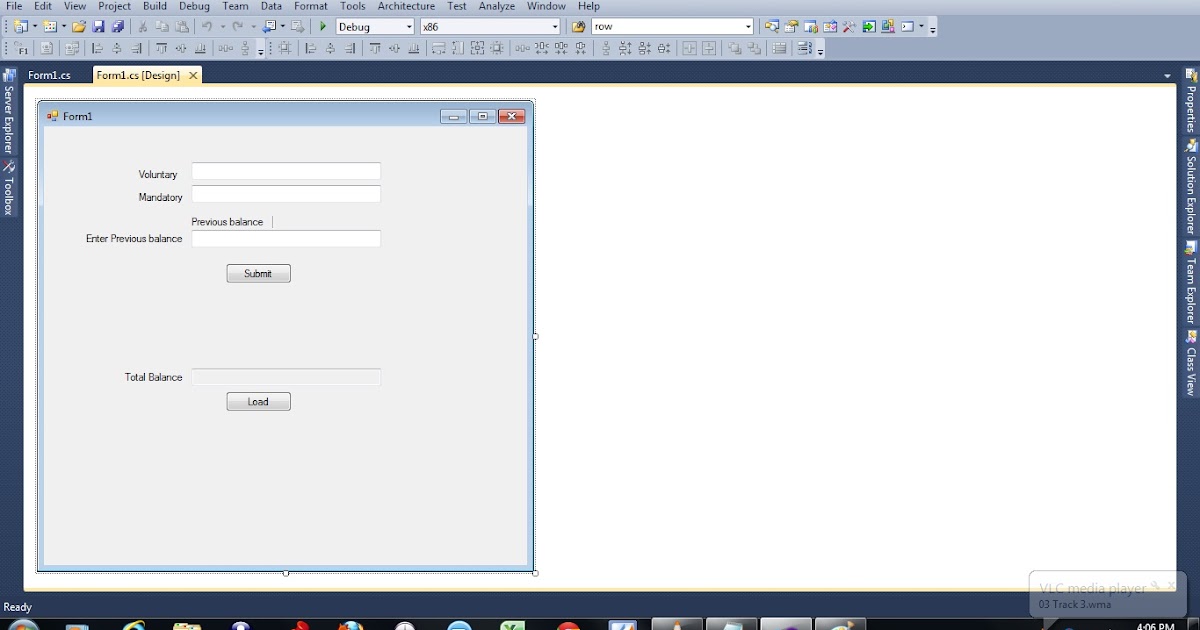This screenshot has width=1200, height=630.
Task: Open the Object Browser toolbar icon
Action: point(830,27)
